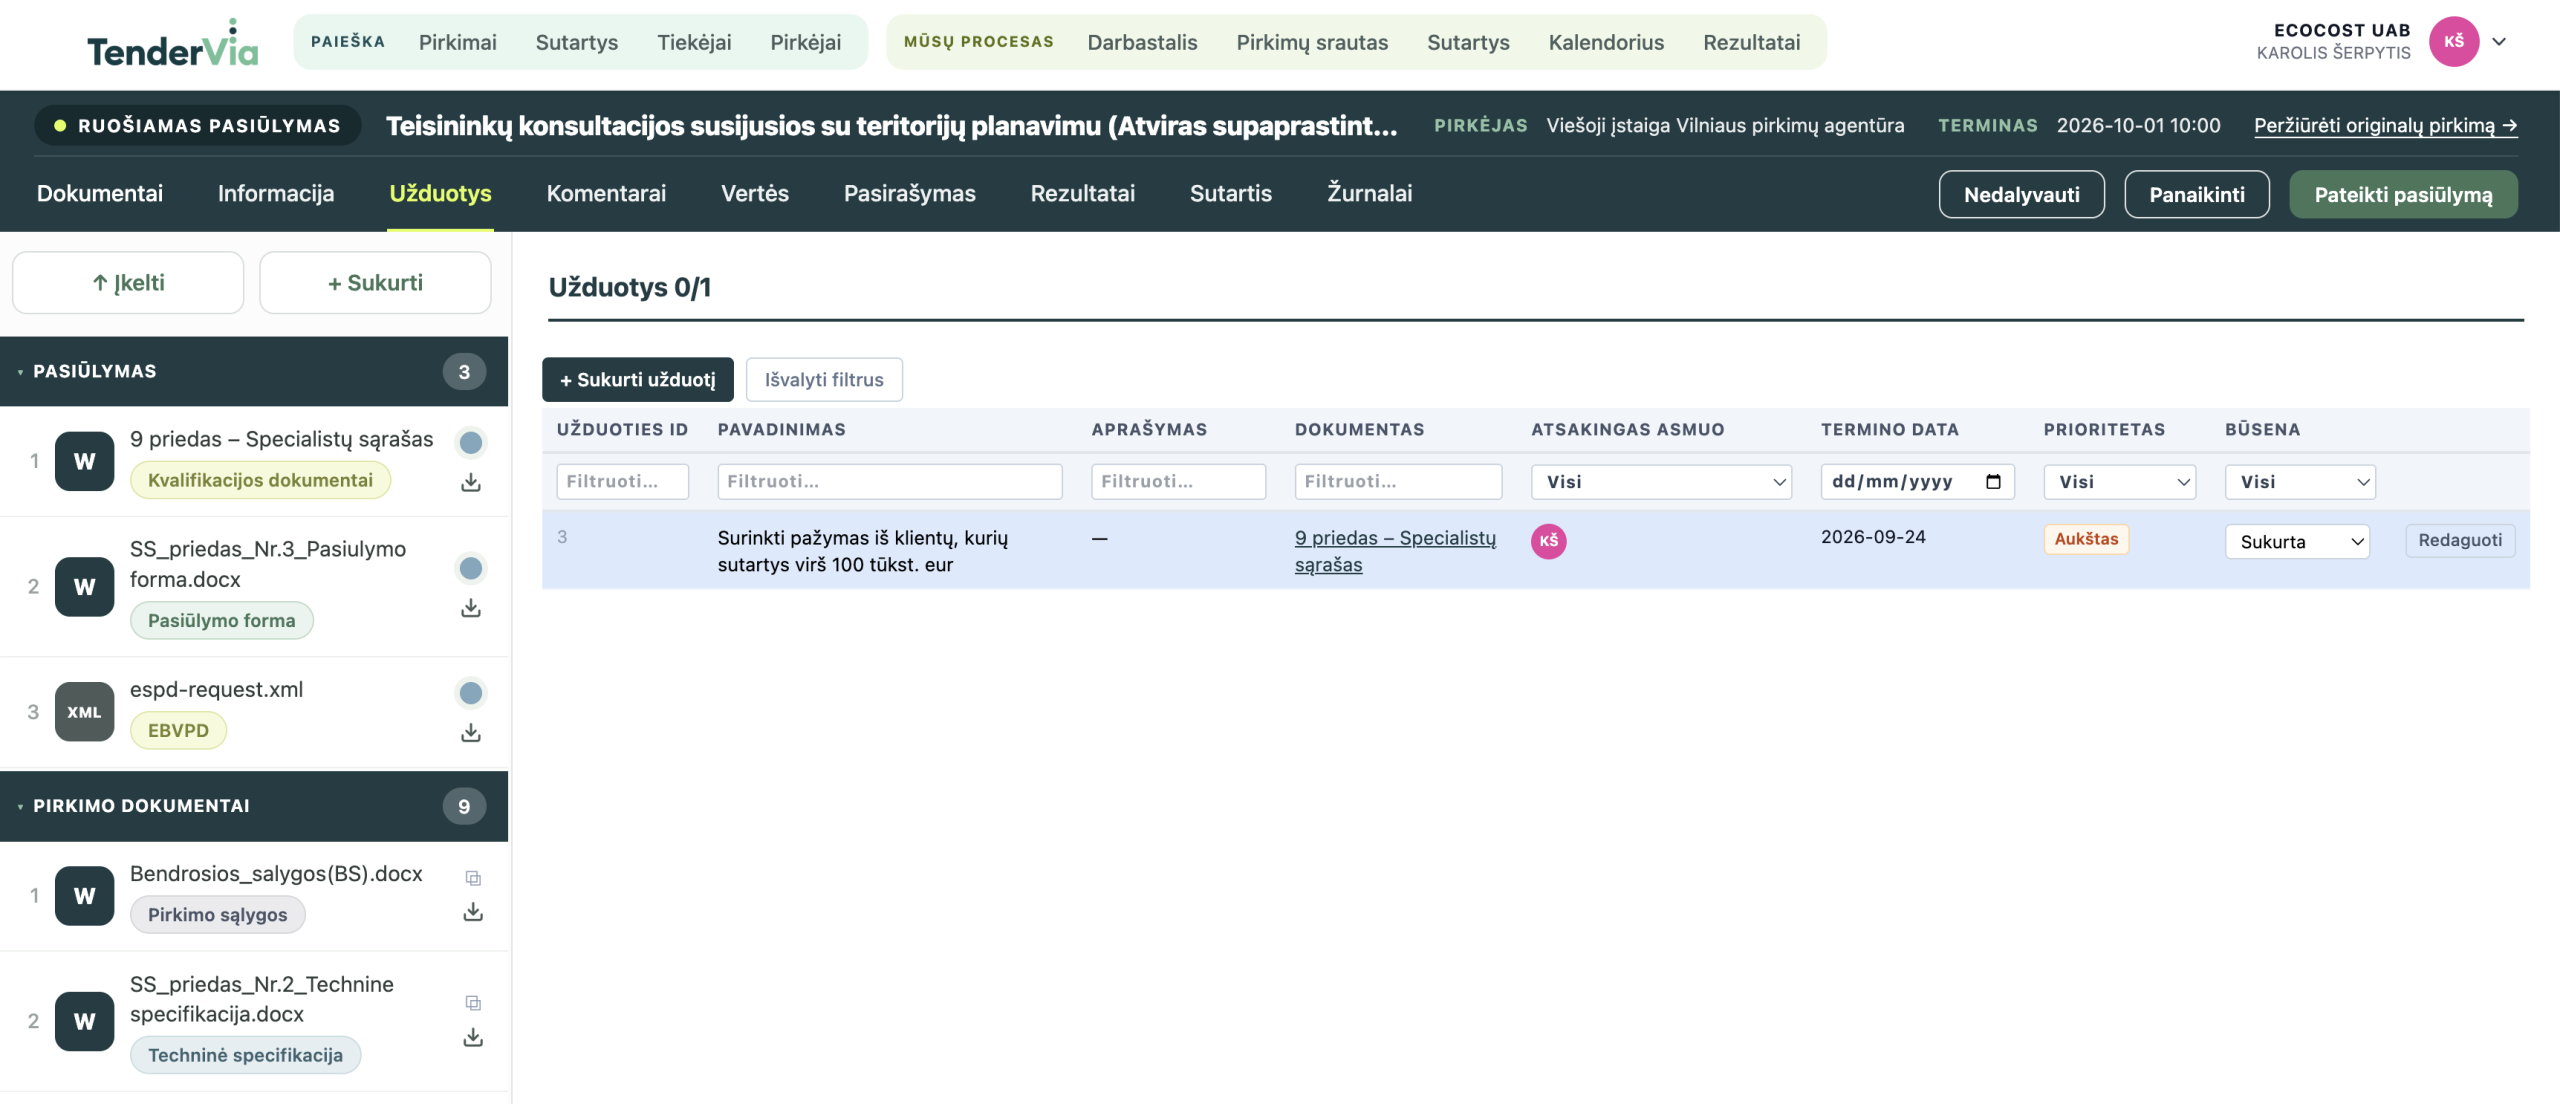Open the 9 priedas – Specialistų sąrašas link

tap(1395, 551)
